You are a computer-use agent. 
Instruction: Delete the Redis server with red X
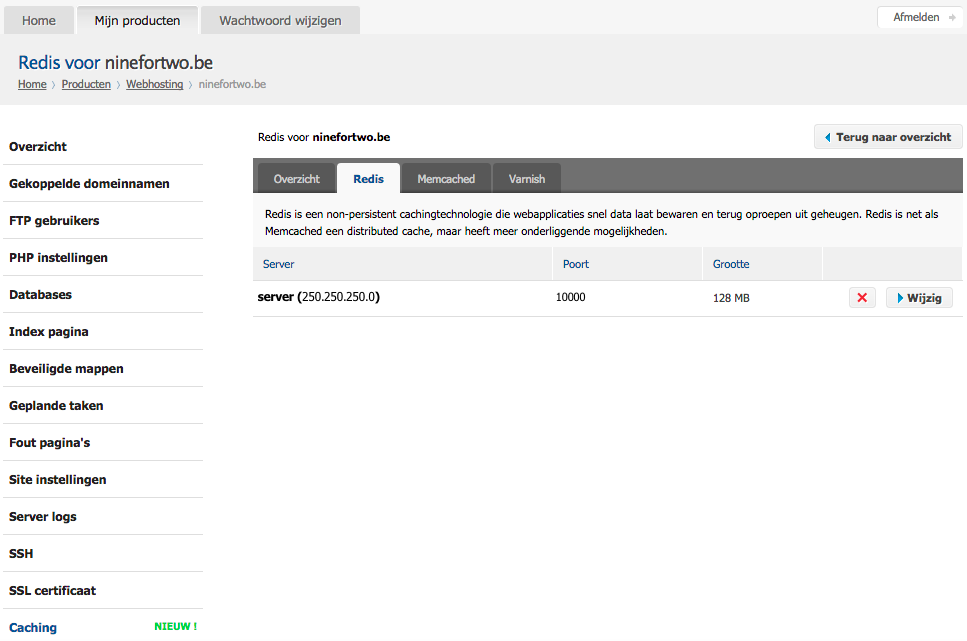click(862, 298)
